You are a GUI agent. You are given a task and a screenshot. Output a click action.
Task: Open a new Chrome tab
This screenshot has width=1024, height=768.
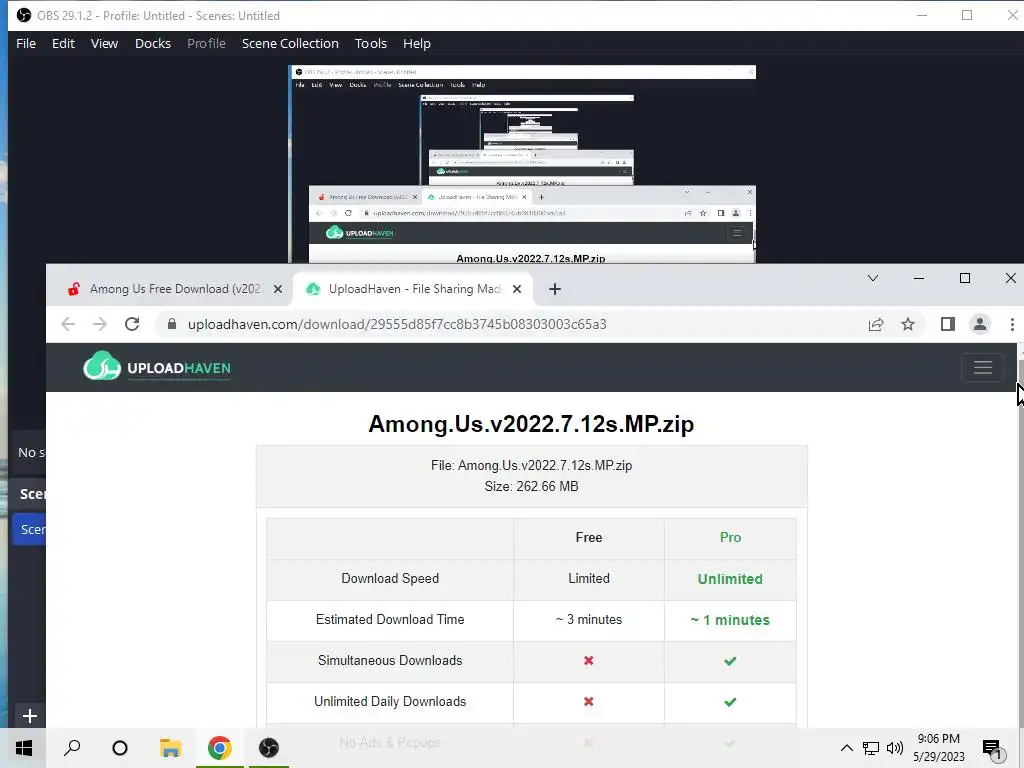[554, 289]
